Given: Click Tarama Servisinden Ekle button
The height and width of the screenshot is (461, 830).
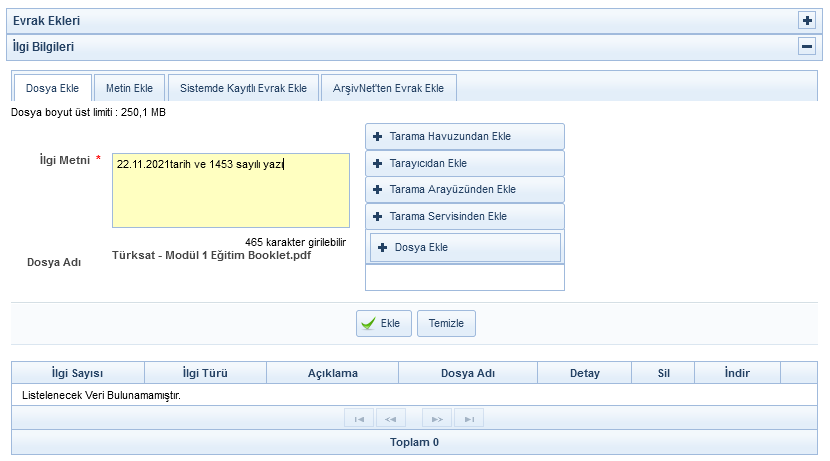Looking at the screenshot, I should click(x=465, y=216).
